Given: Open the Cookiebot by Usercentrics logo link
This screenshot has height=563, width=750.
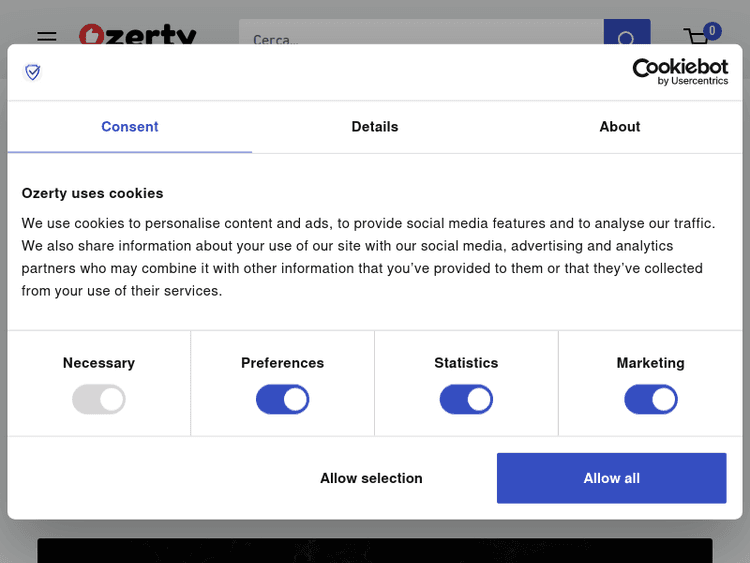Looking at the screenshot, I should 680,72.
